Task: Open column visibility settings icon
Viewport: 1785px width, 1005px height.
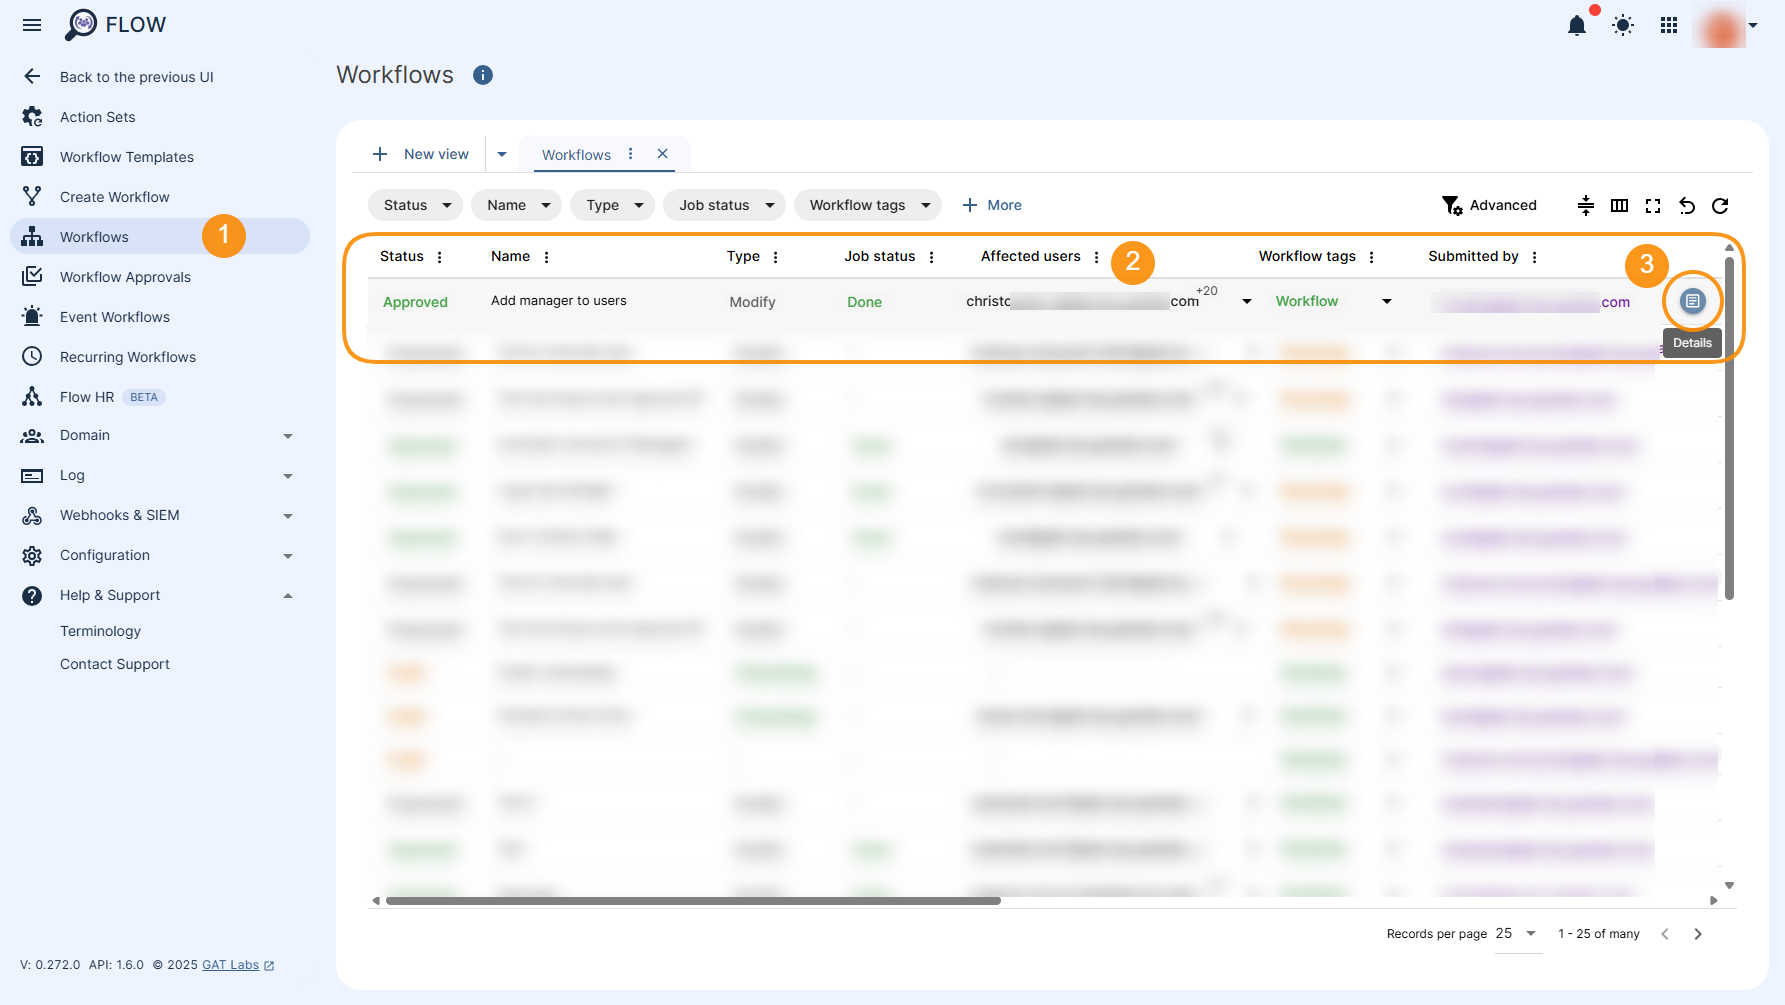Action: coord(1620,205)
